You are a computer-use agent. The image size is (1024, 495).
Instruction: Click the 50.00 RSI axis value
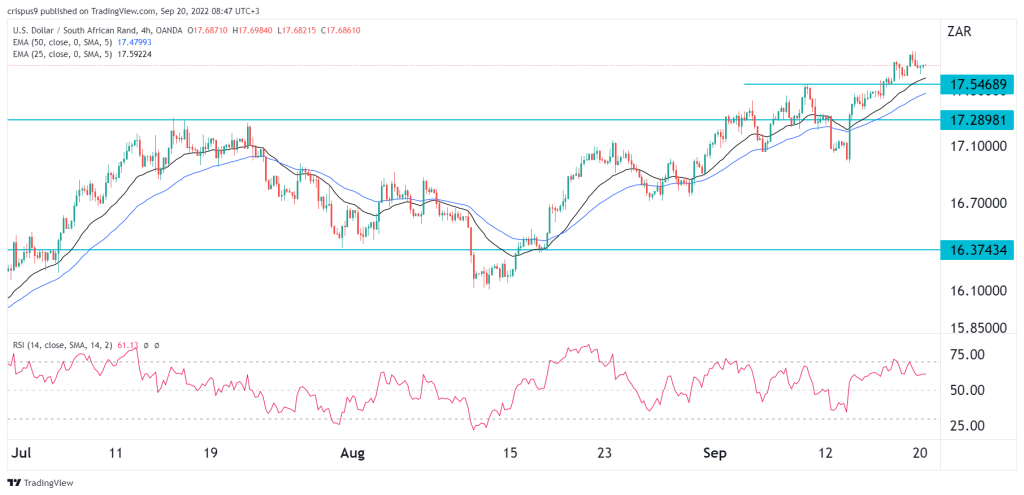(x=967, y=390)
